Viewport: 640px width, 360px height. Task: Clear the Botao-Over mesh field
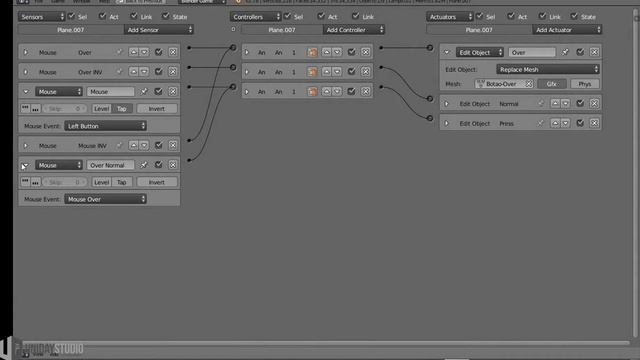point(529,84)
